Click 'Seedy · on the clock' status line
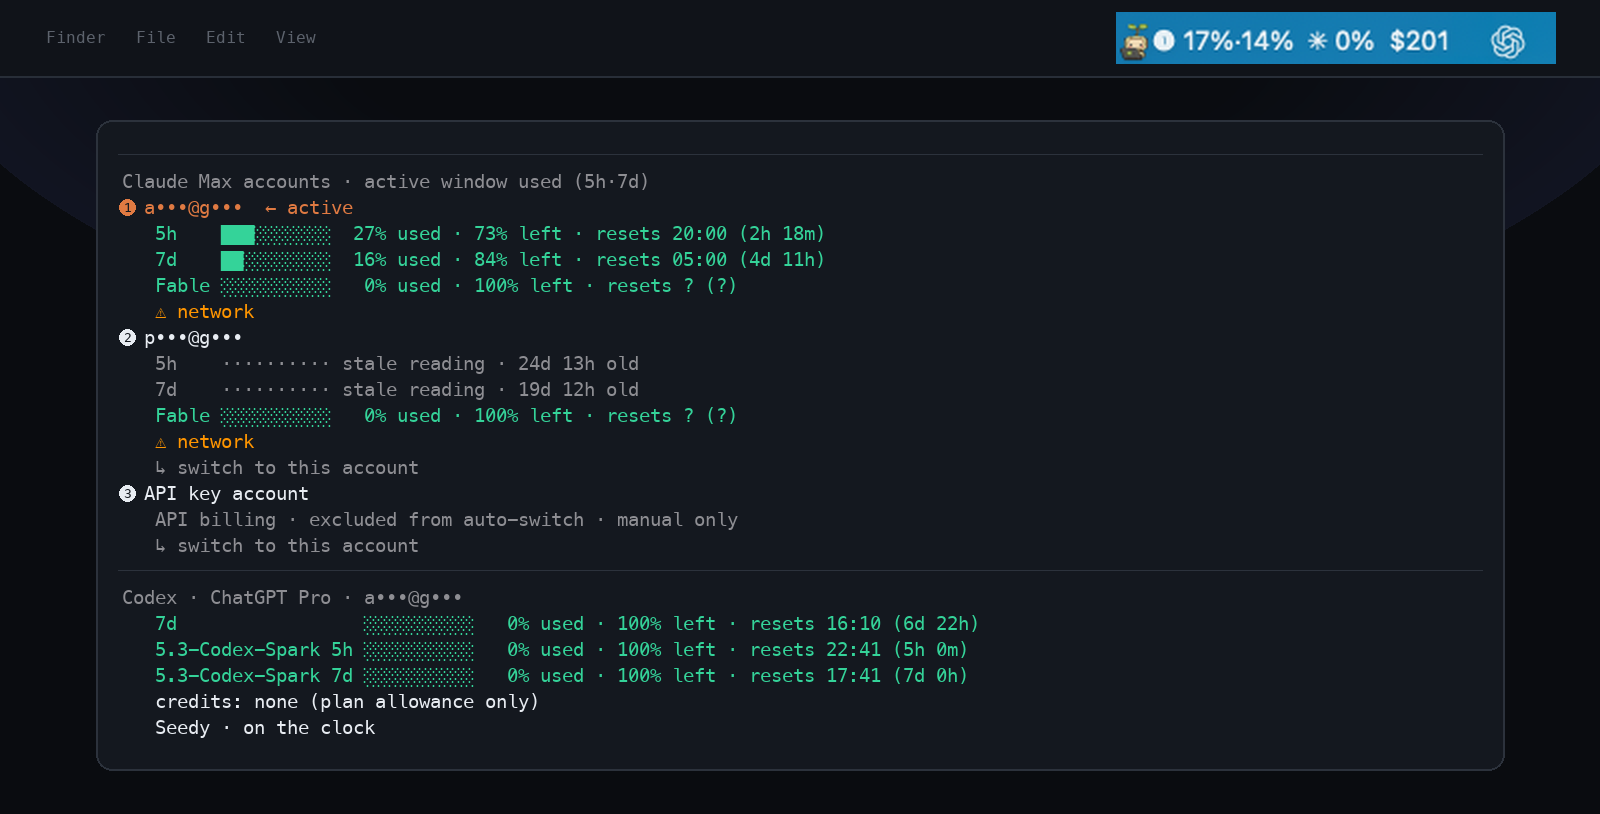This screenshot has width=1600, height=814. [x=265, y=727]
